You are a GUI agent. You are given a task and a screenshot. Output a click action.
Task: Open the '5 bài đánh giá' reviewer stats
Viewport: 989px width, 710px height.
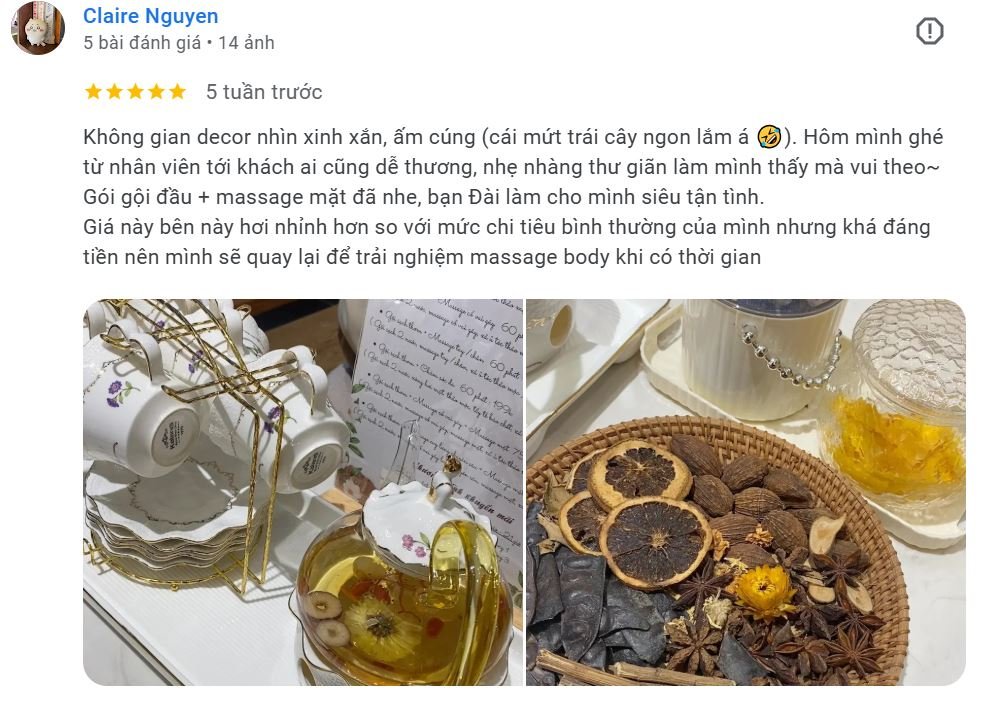pos(142,43)
